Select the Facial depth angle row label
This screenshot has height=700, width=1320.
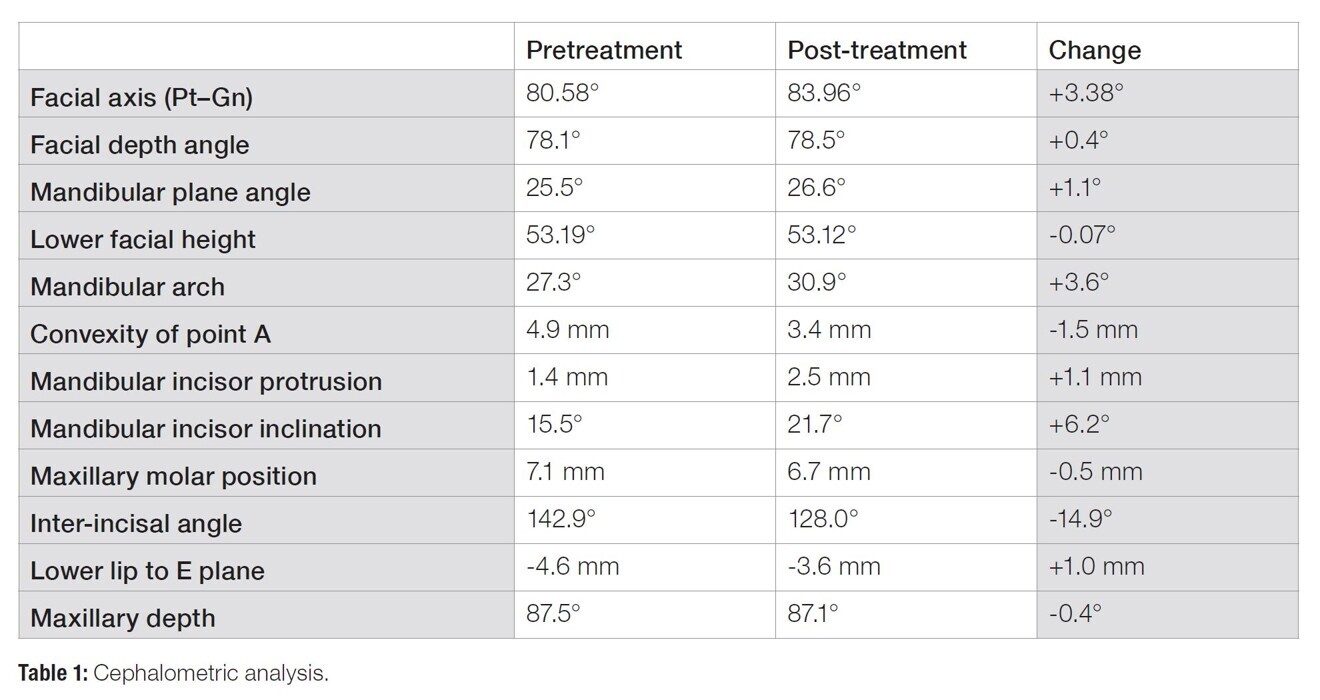pos(139,145)
